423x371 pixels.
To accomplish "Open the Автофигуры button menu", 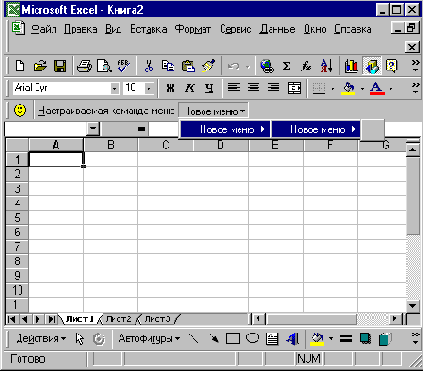I will pos(149,339).
